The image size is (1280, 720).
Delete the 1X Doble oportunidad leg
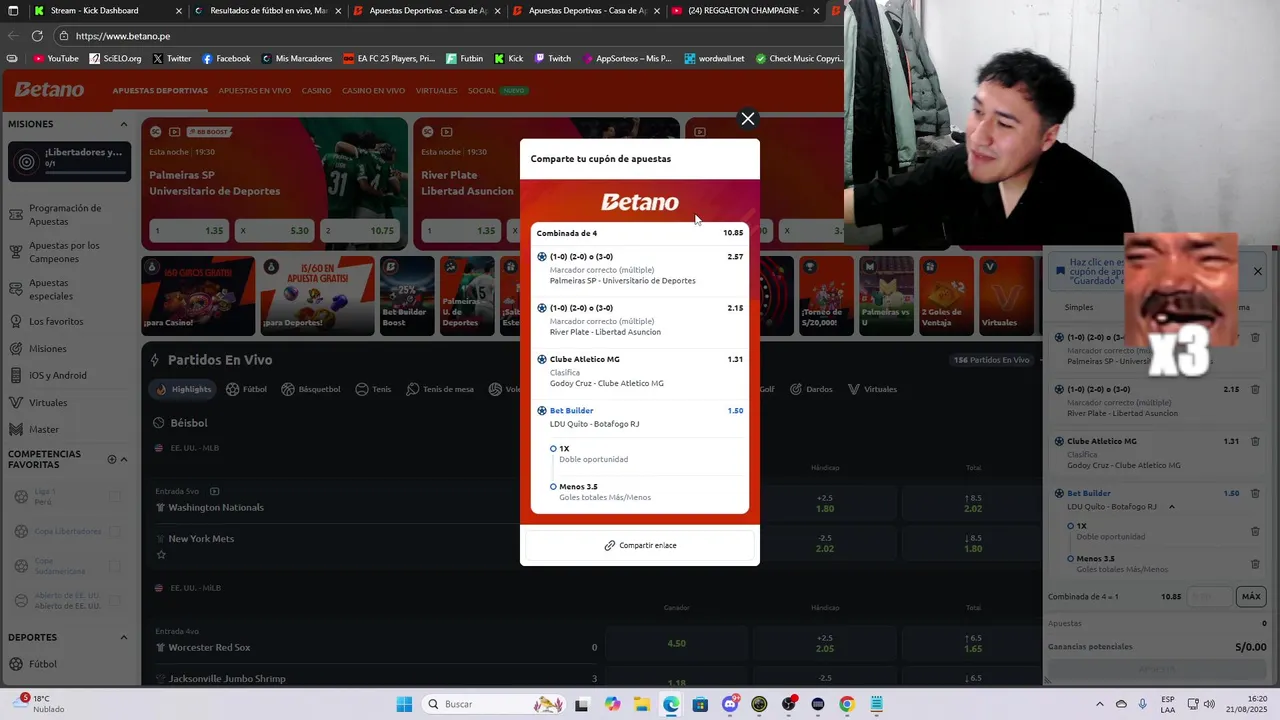coord(1255,531)
